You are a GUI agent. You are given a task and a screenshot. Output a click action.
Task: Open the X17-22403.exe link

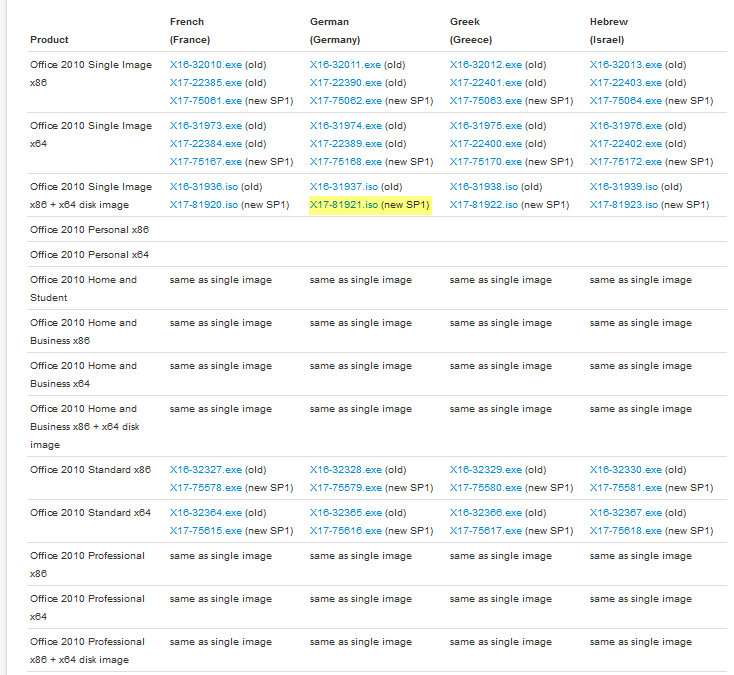[x=625, y=83]
